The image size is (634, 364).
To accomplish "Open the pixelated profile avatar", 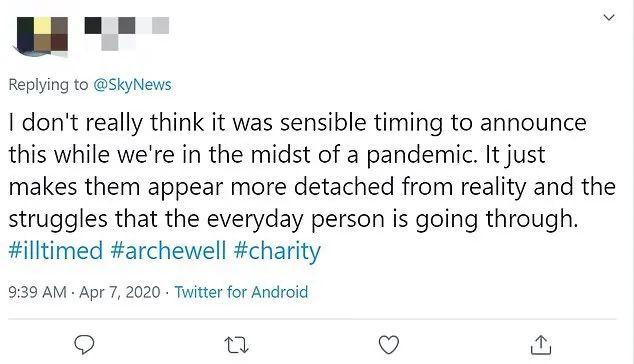I will 42,37.
